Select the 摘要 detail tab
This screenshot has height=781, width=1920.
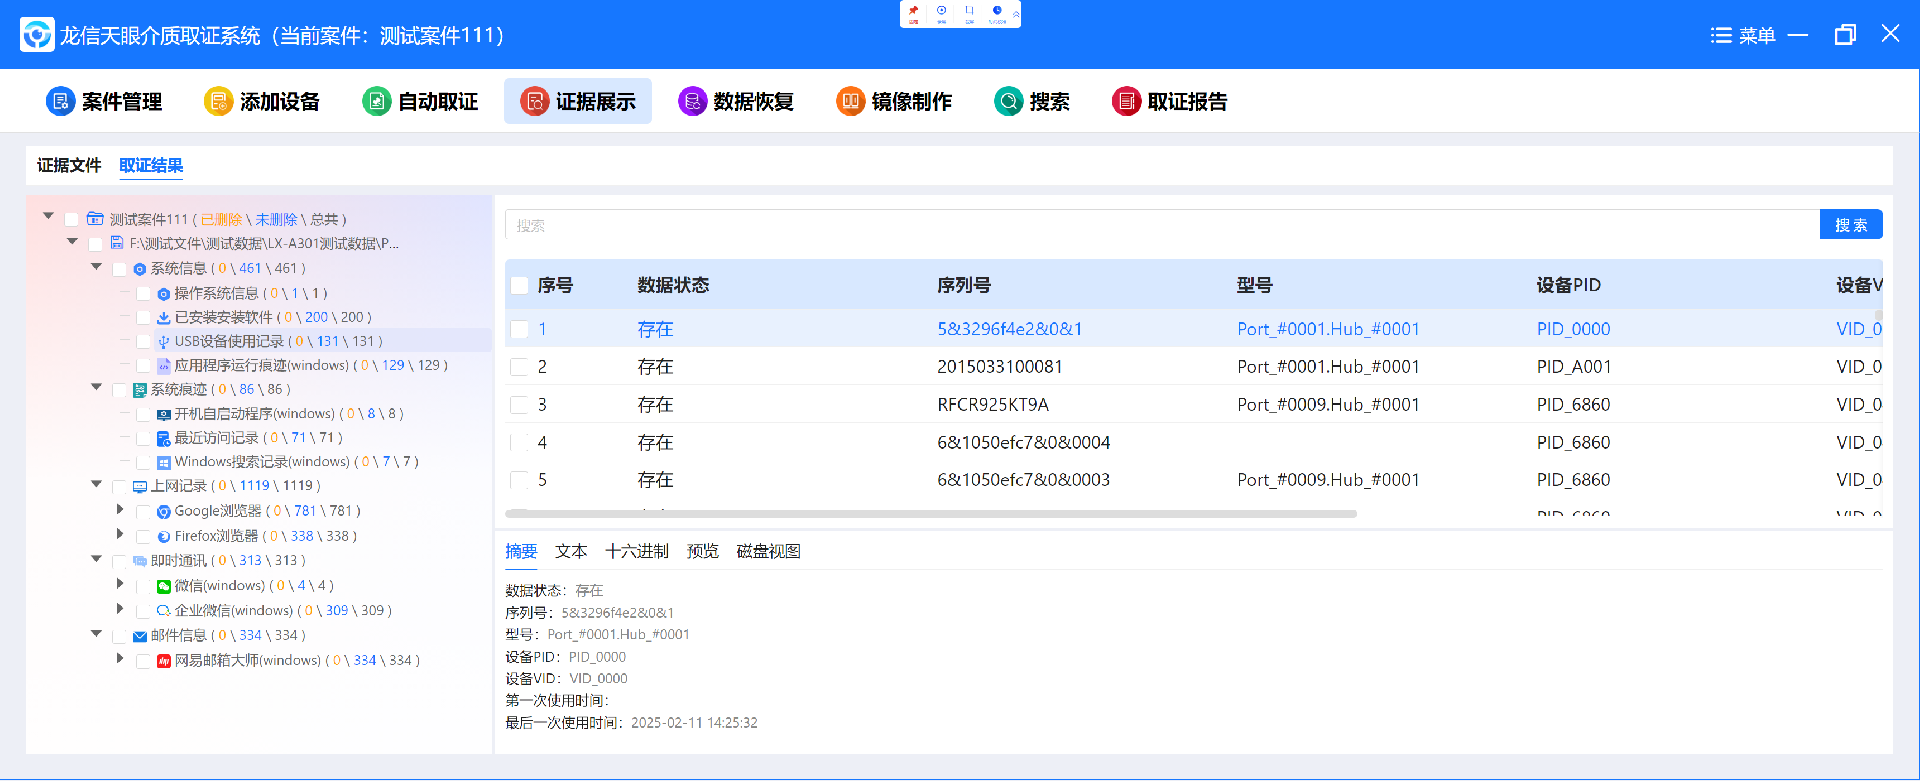(521, 551)
